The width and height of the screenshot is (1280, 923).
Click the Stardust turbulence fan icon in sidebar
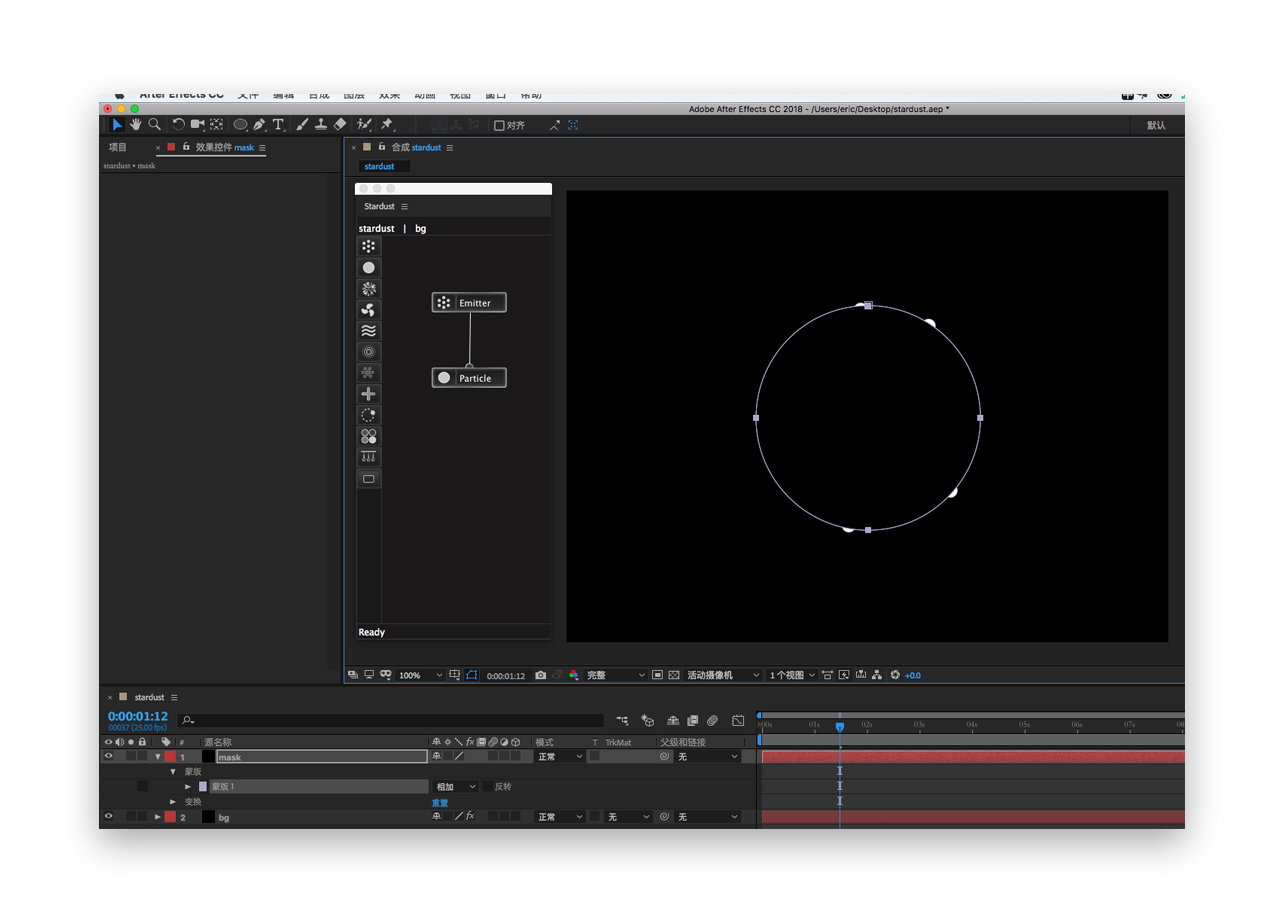tap(369, 310)
